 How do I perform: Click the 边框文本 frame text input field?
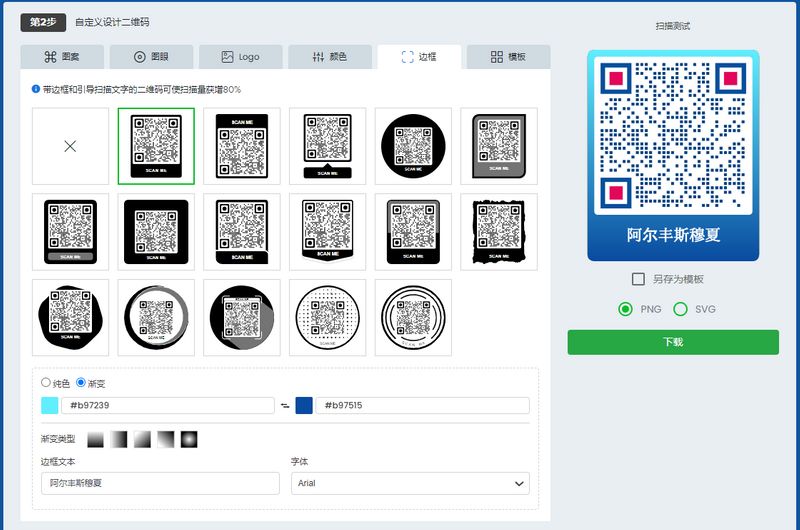click(157, 483)
